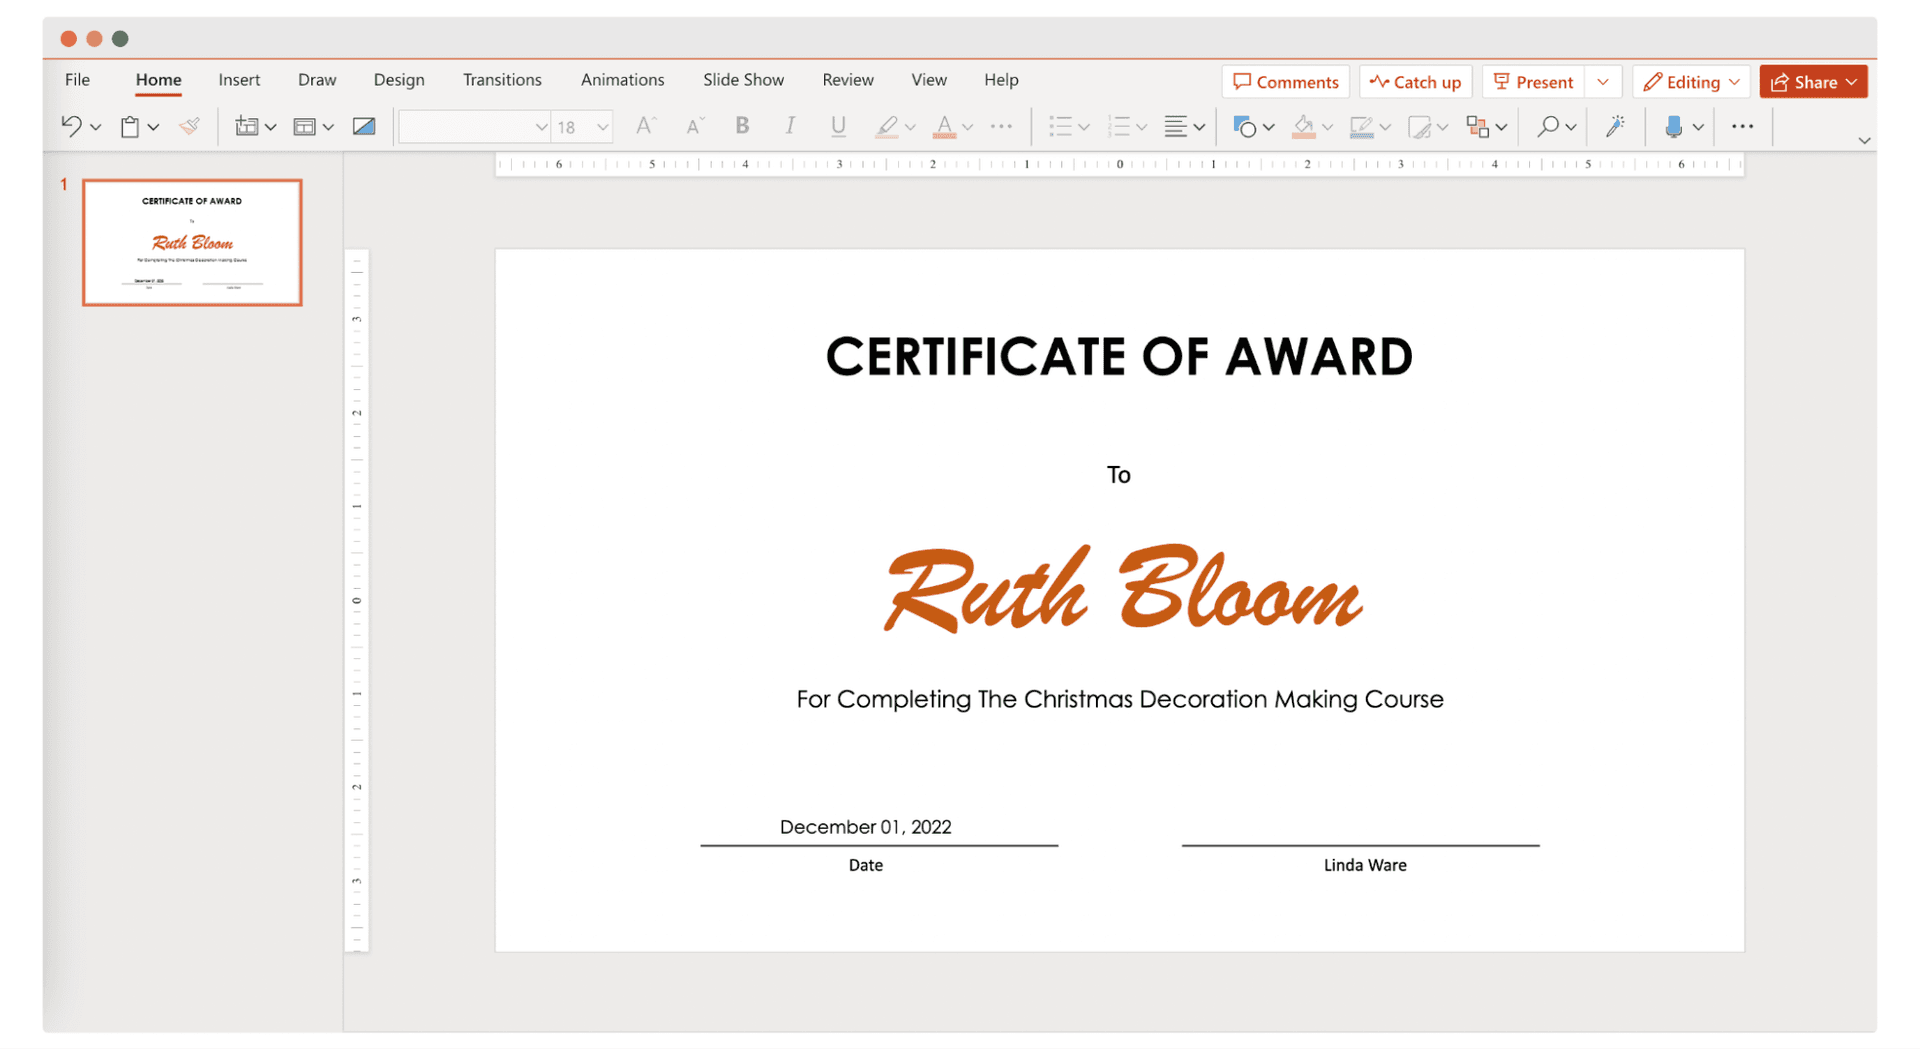Switch to the Design tab
The width and height of the screenshot is (1920, 1050).
tap(399, 80)
